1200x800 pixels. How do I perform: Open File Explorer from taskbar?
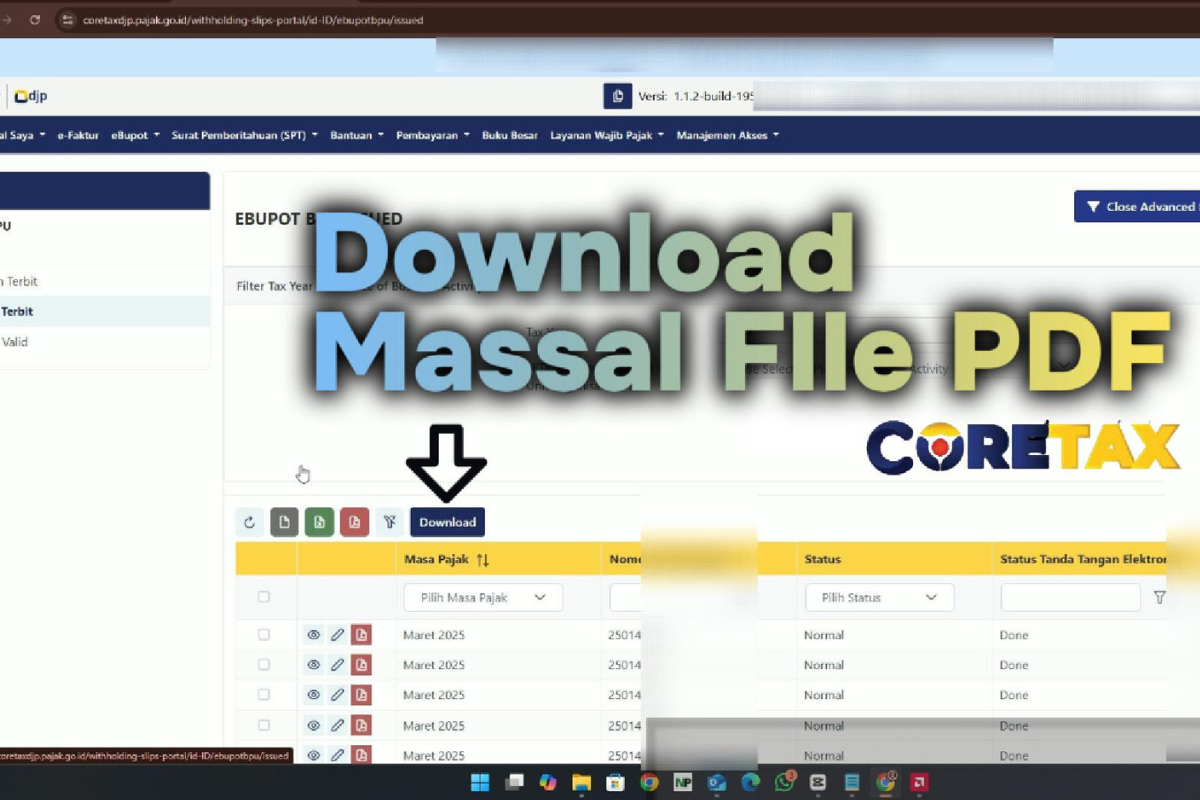point(582,782)
